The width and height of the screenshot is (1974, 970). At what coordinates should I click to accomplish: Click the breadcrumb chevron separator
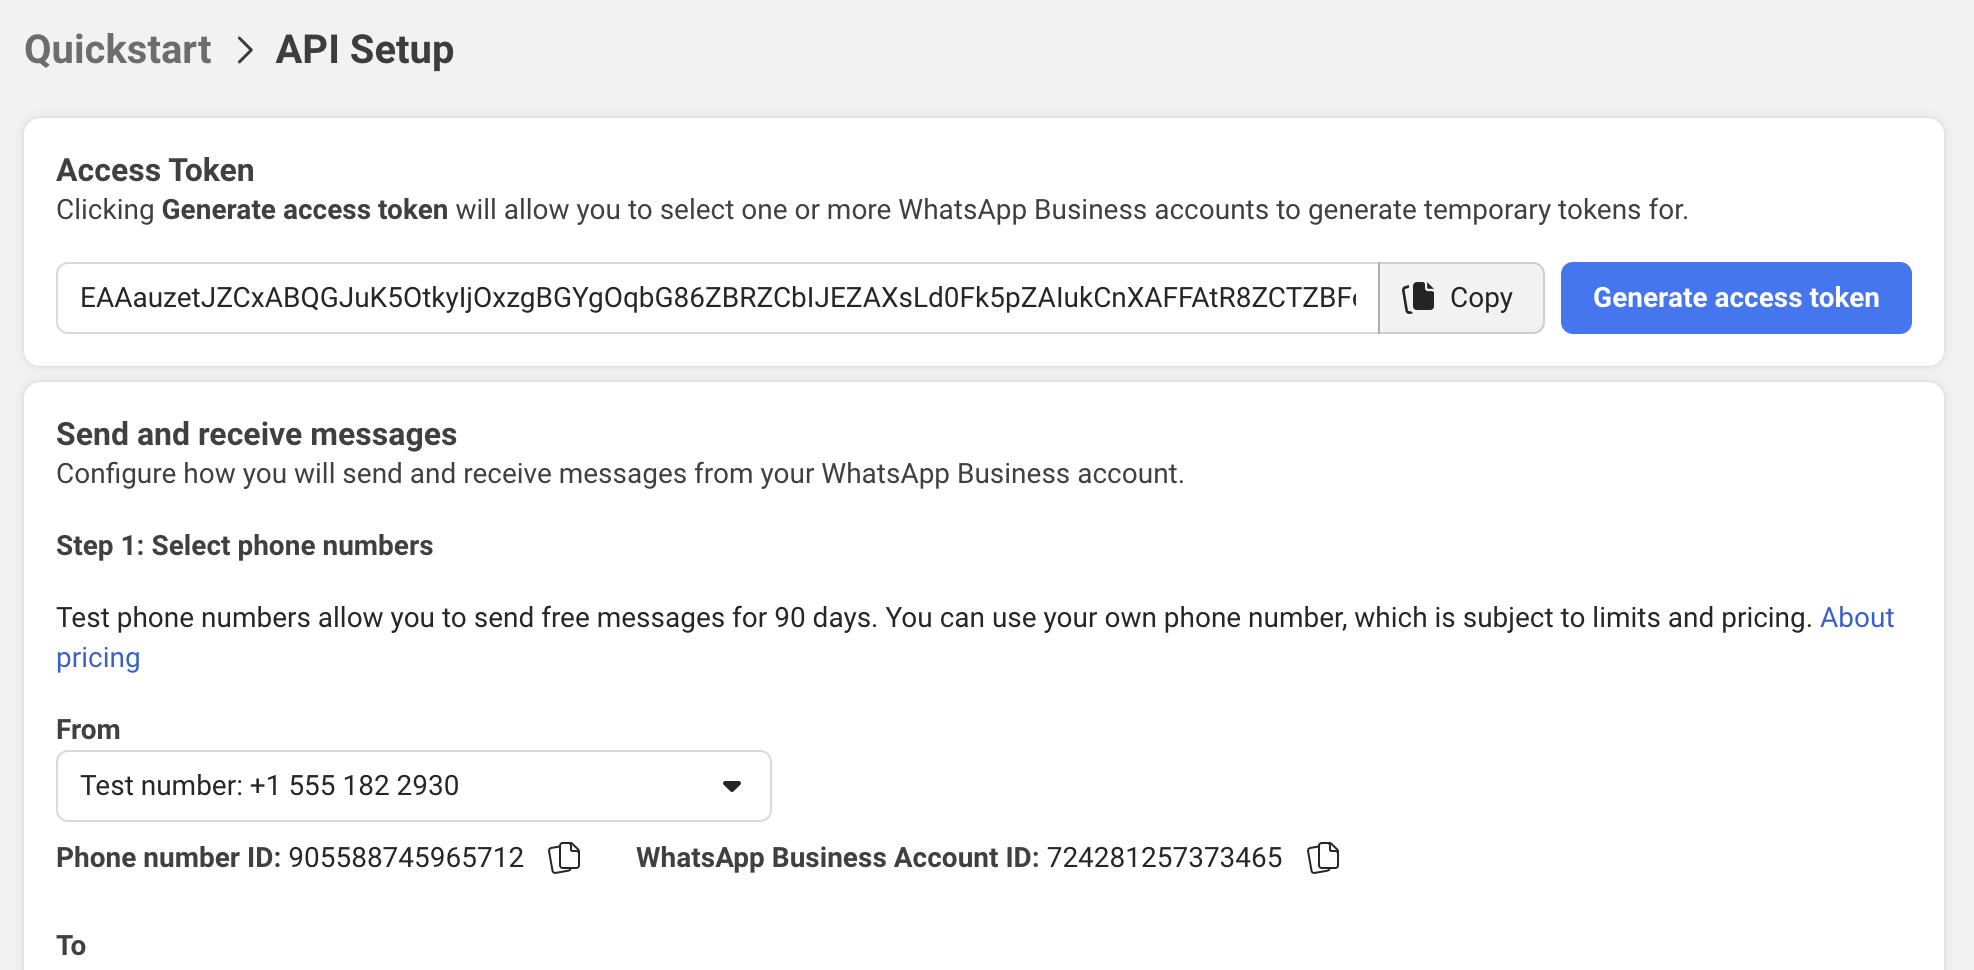(244, 50)
